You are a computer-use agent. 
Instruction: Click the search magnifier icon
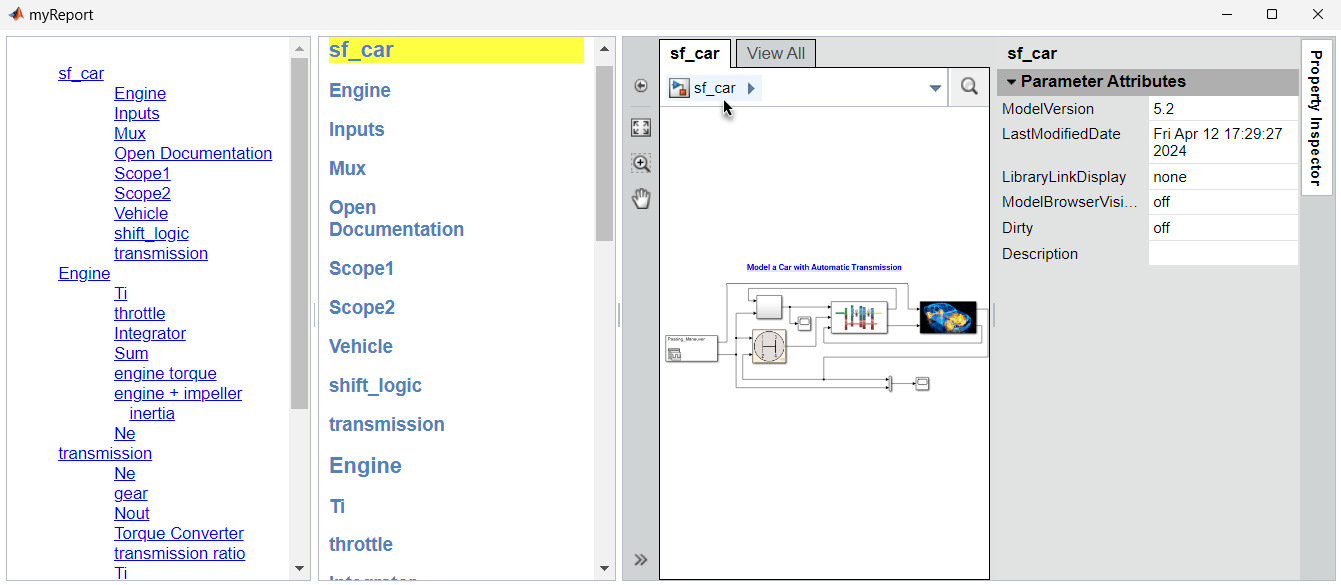coord(969,88)
